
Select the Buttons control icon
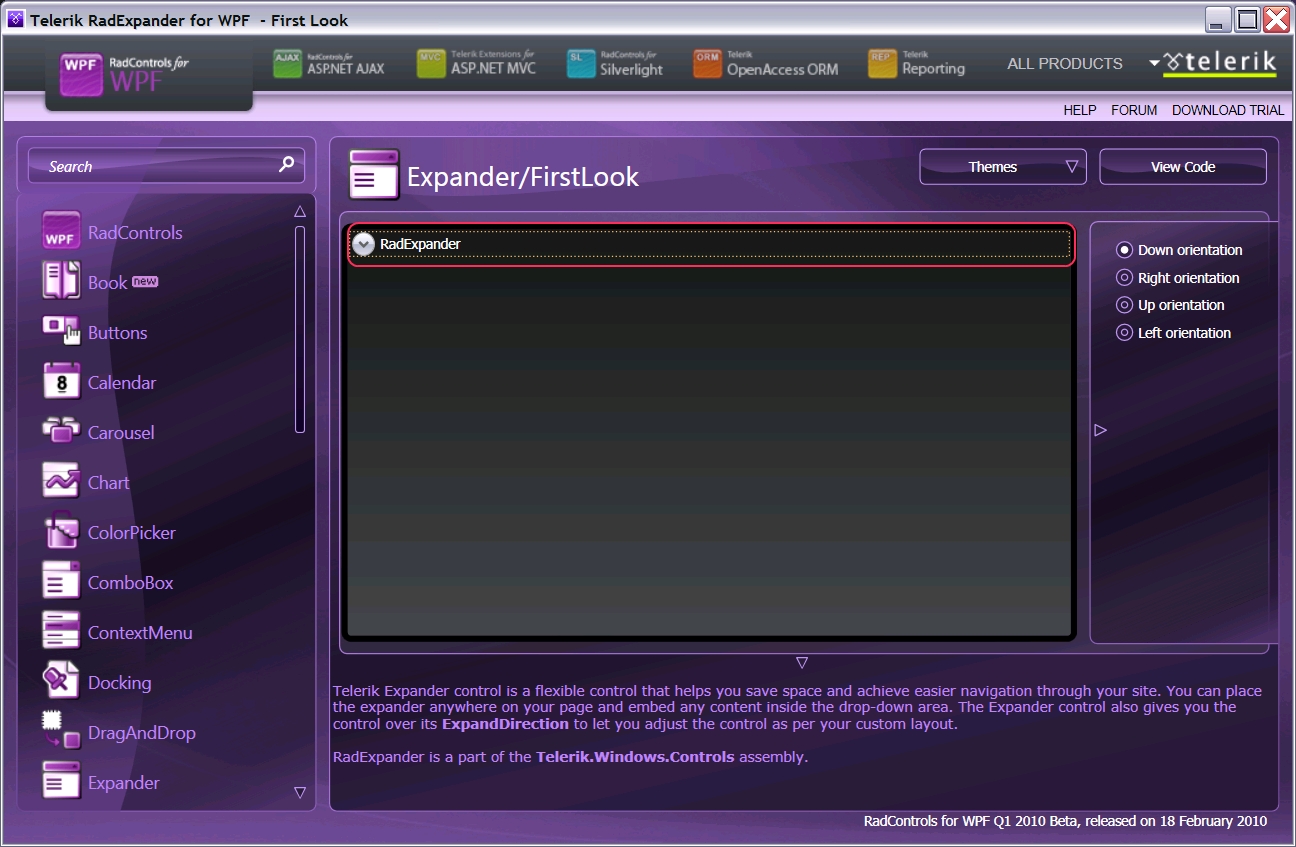[61, 332]
